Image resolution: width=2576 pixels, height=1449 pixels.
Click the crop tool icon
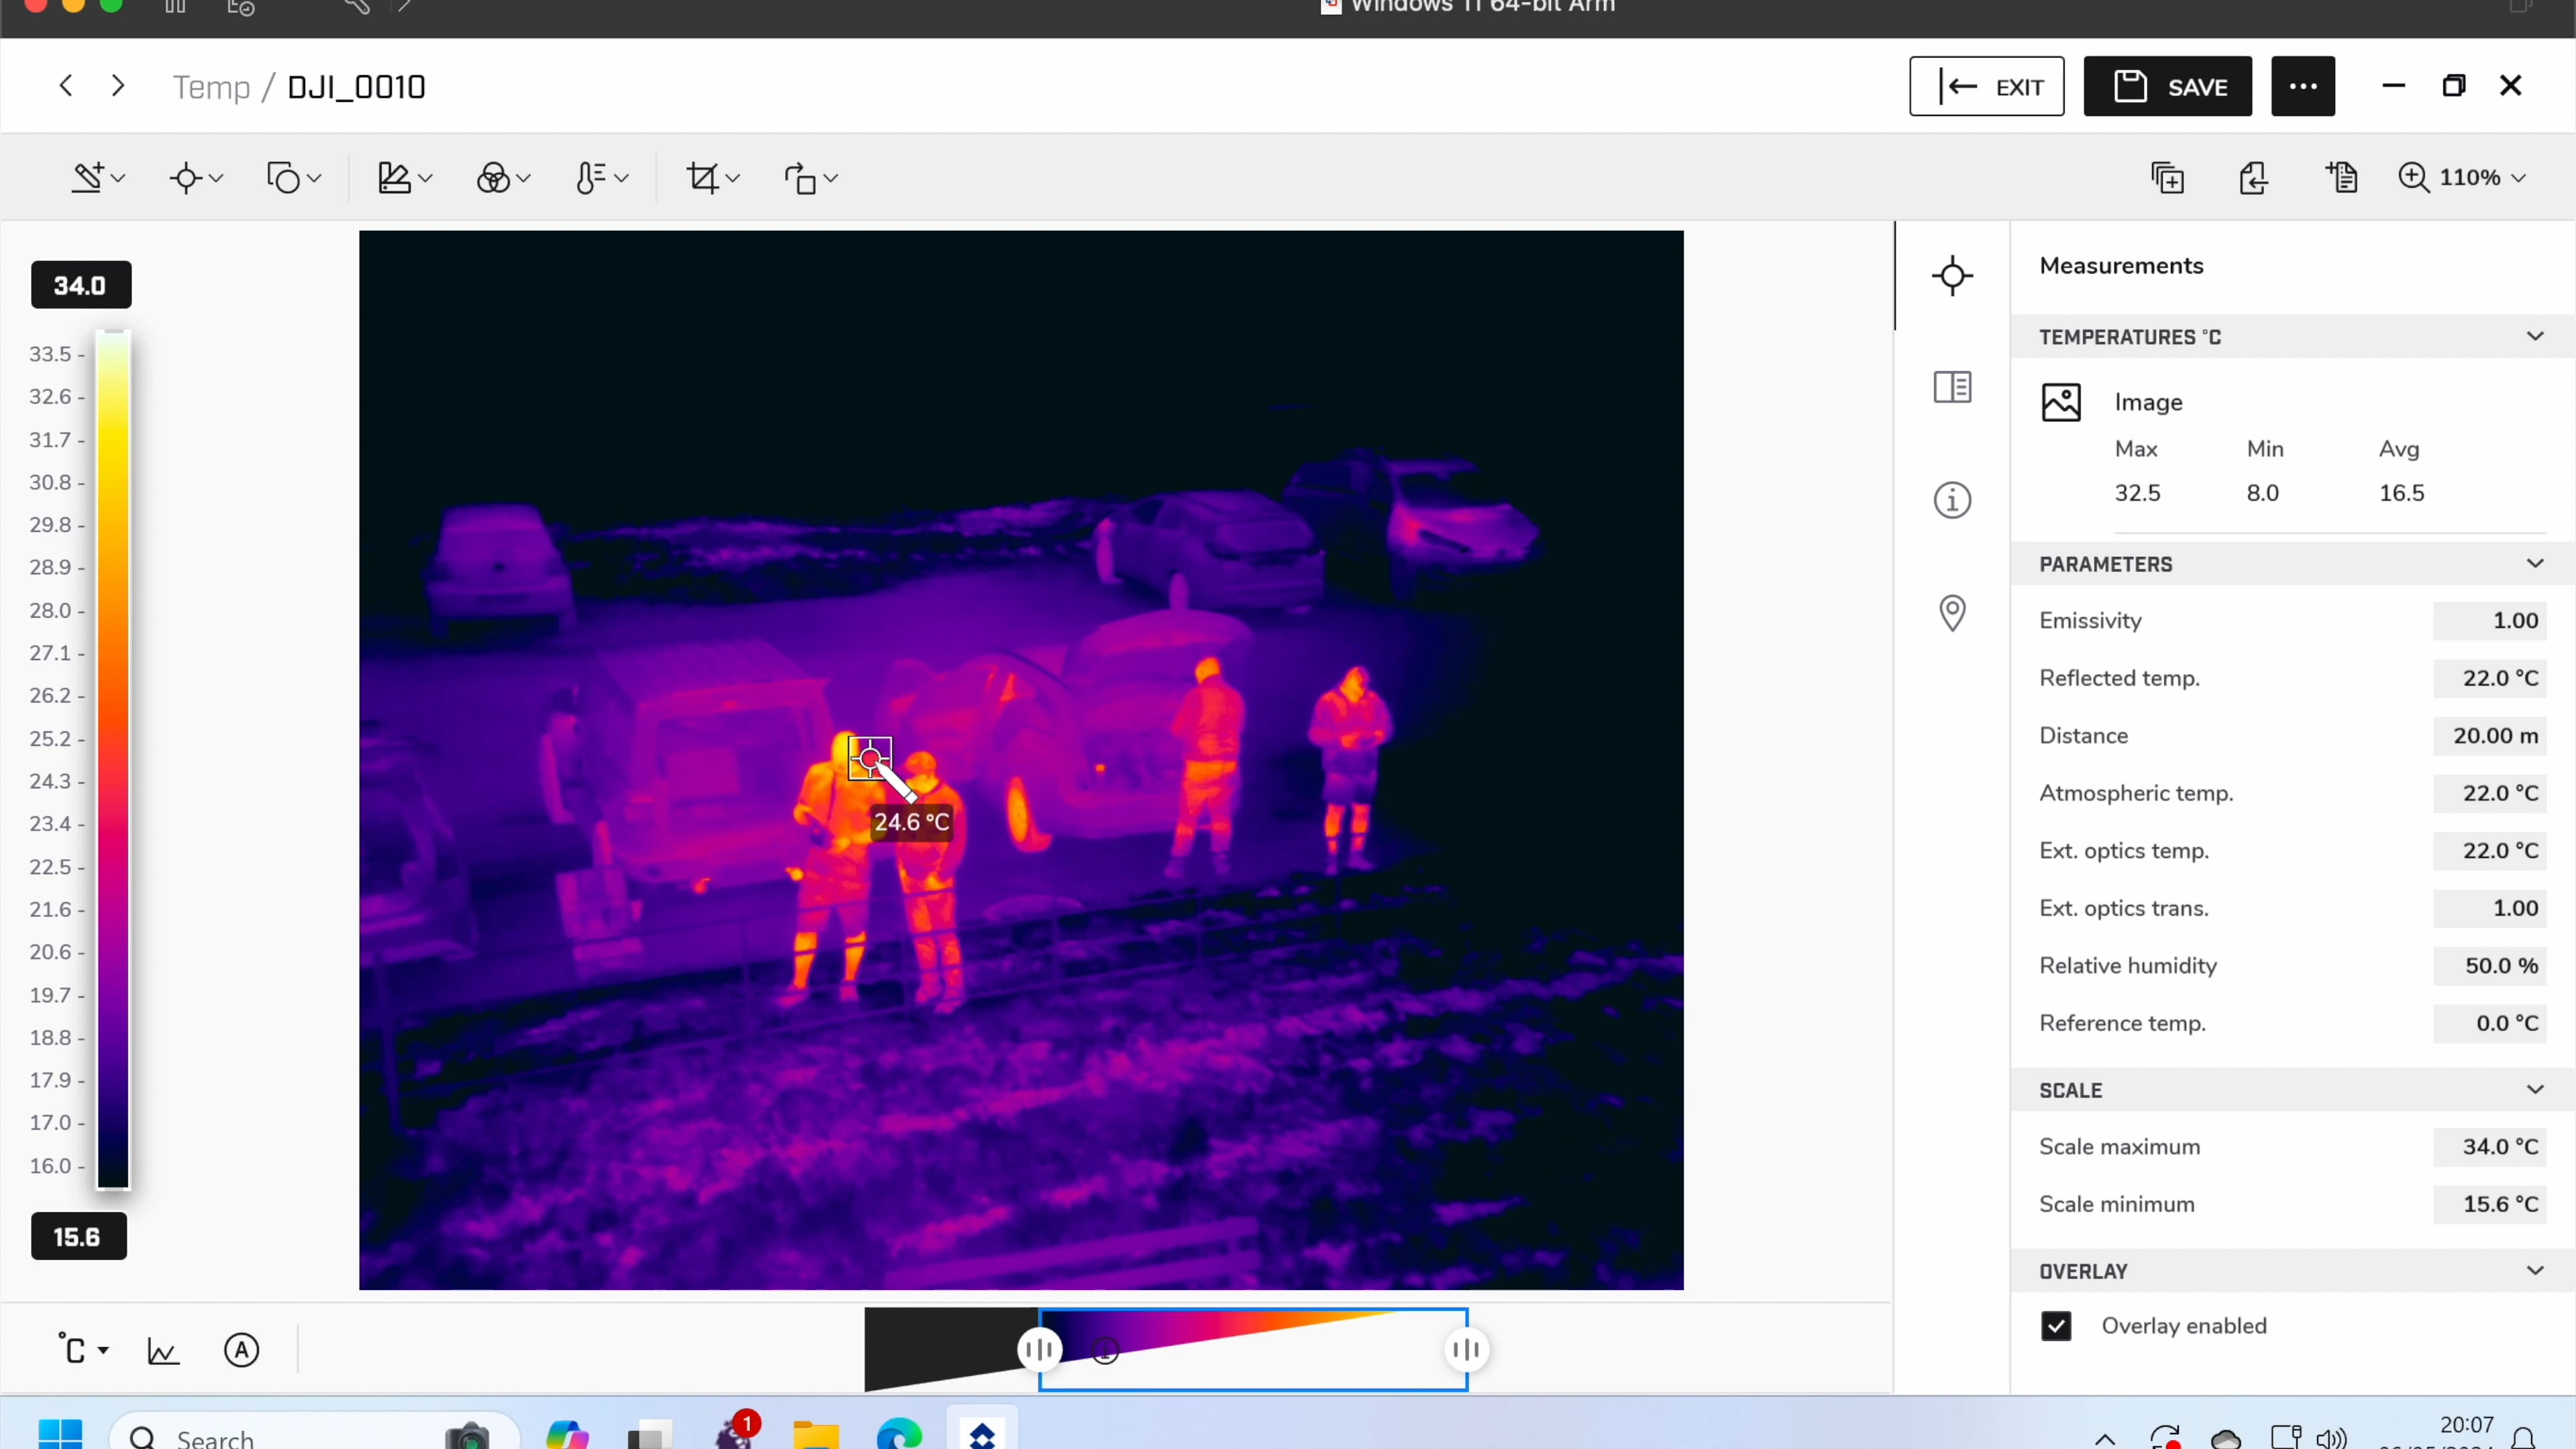pos(703,178)
